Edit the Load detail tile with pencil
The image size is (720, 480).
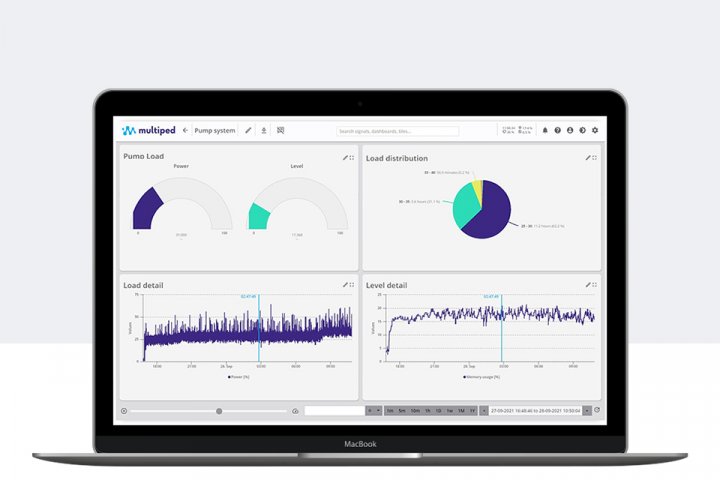pos(345,285)
